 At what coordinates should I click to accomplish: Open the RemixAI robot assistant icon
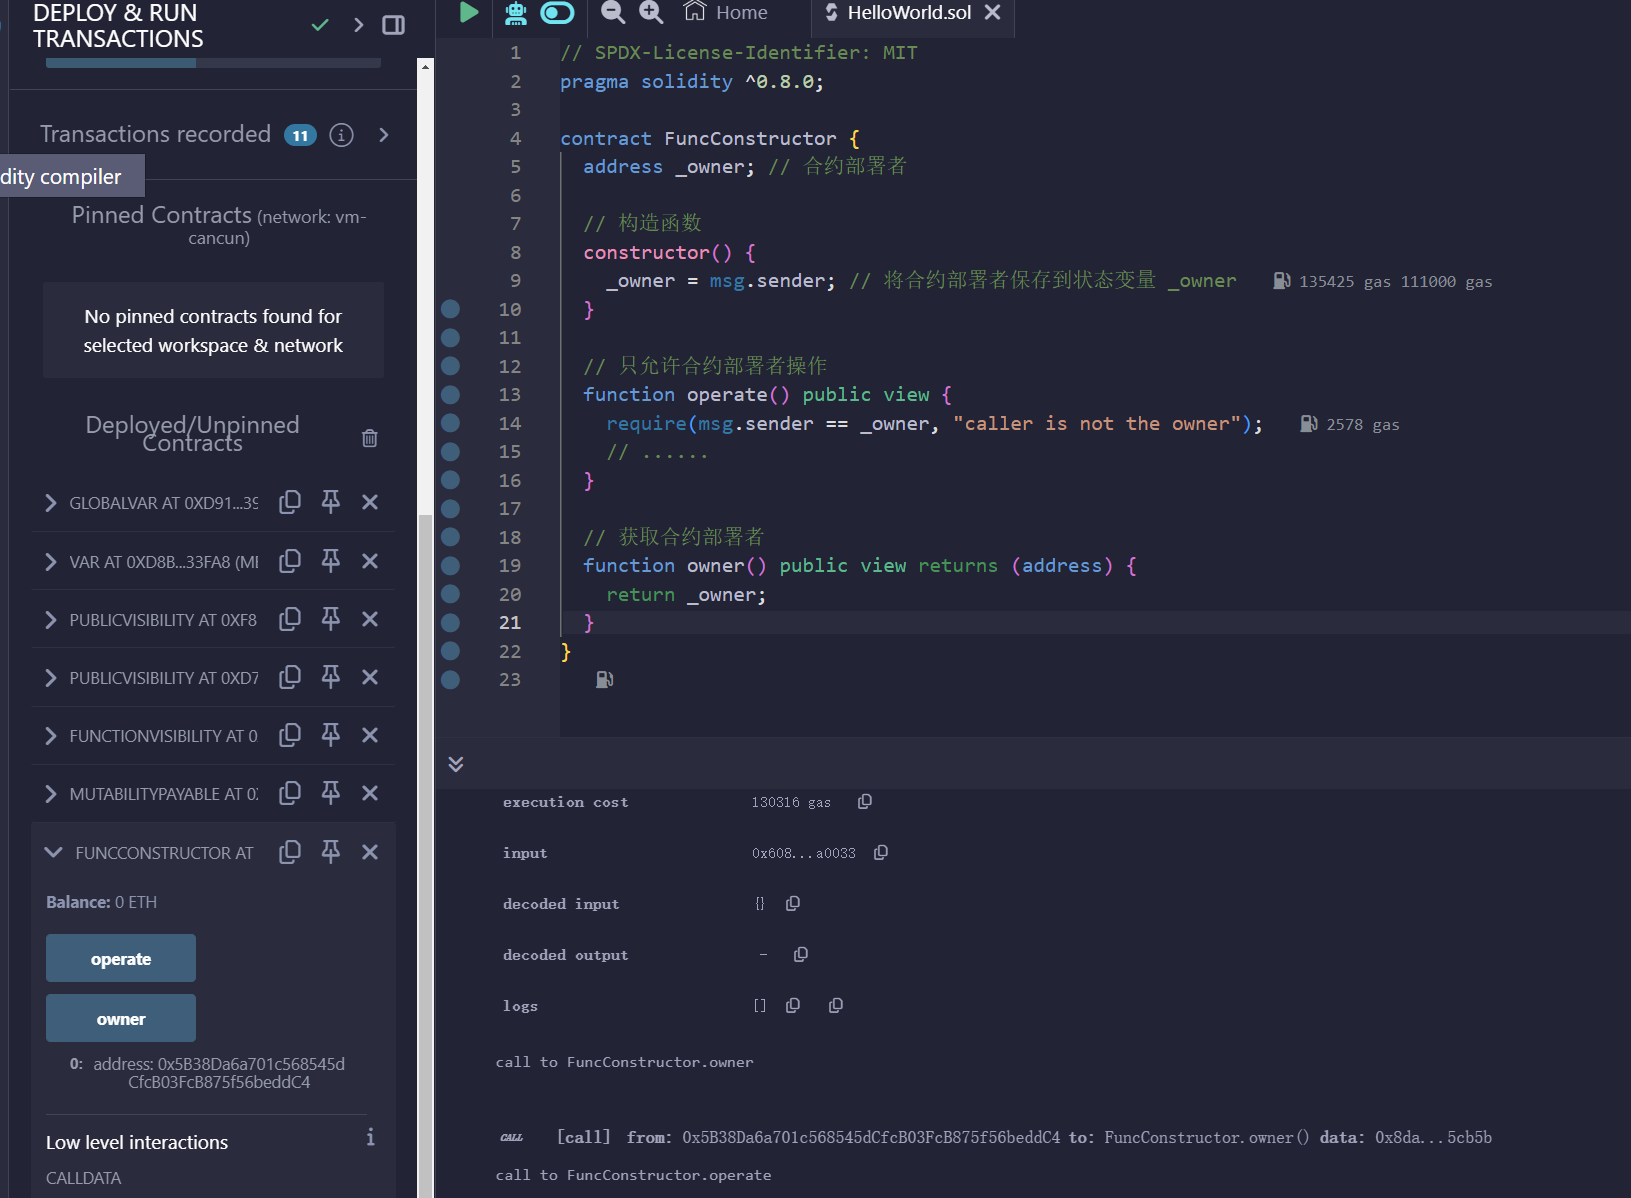tap(516, 13)
